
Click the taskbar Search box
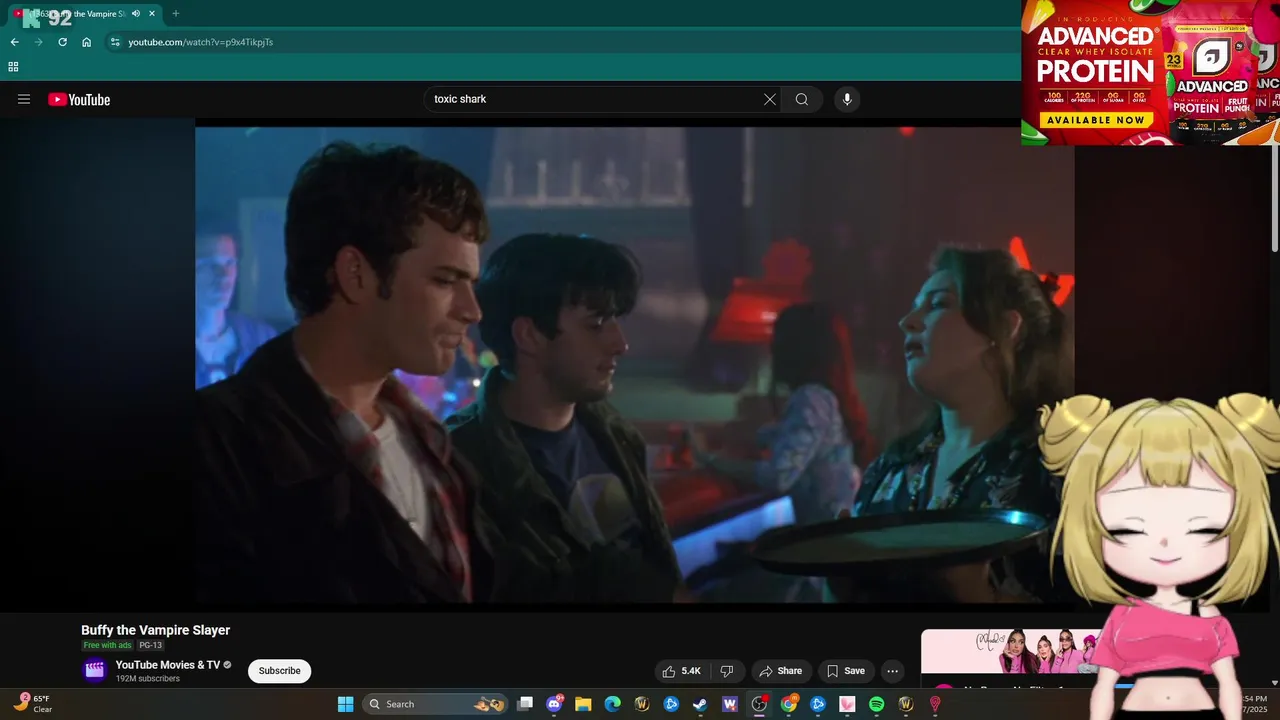[434, 704]
